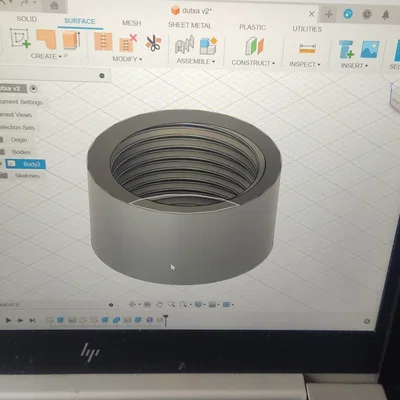Open timeline settings gear

[367, 321]
